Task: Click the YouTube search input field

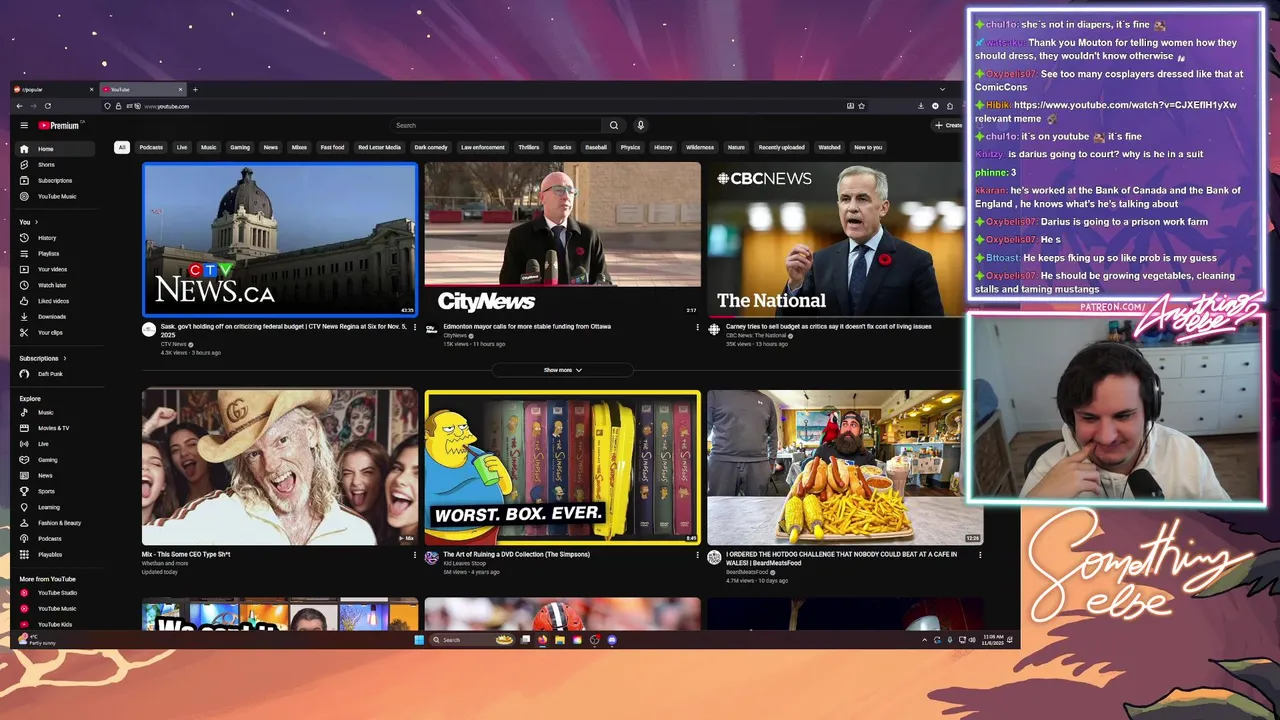Action: point(496,125)
